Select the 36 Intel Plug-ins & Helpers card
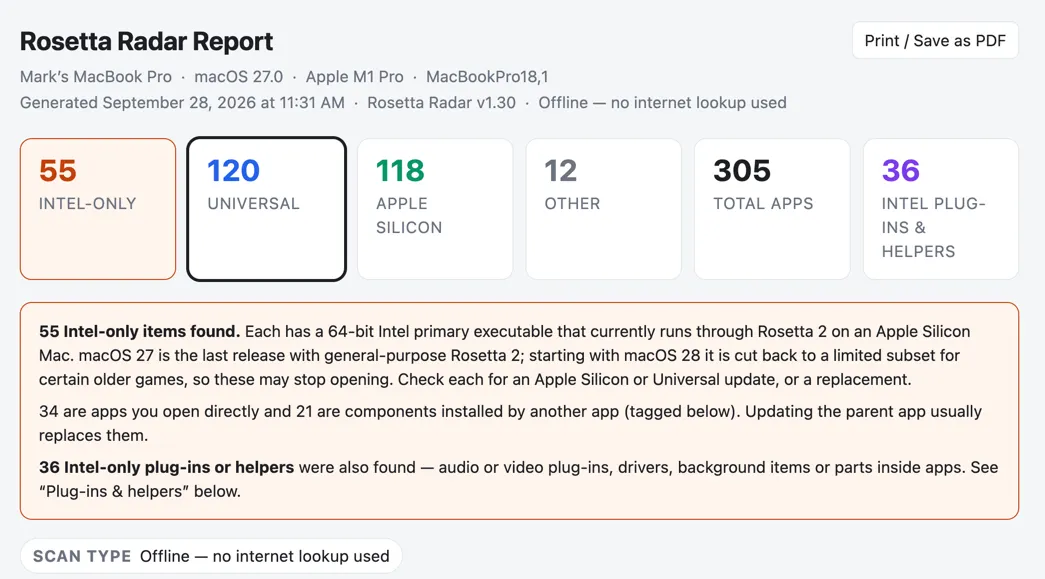1045x579 pixels. point(941,209)
